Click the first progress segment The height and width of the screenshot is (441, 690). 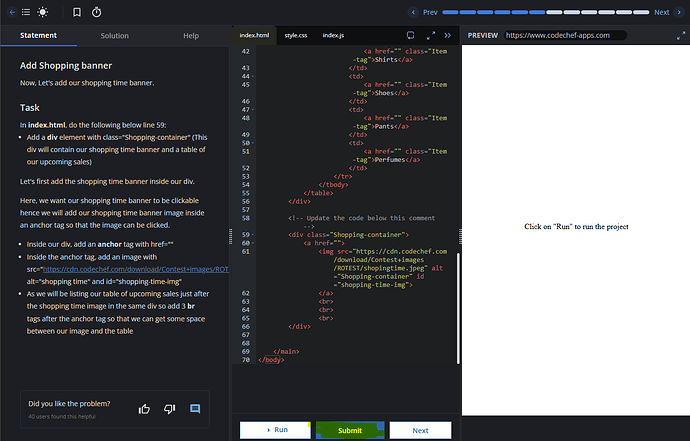click(450, 12)
